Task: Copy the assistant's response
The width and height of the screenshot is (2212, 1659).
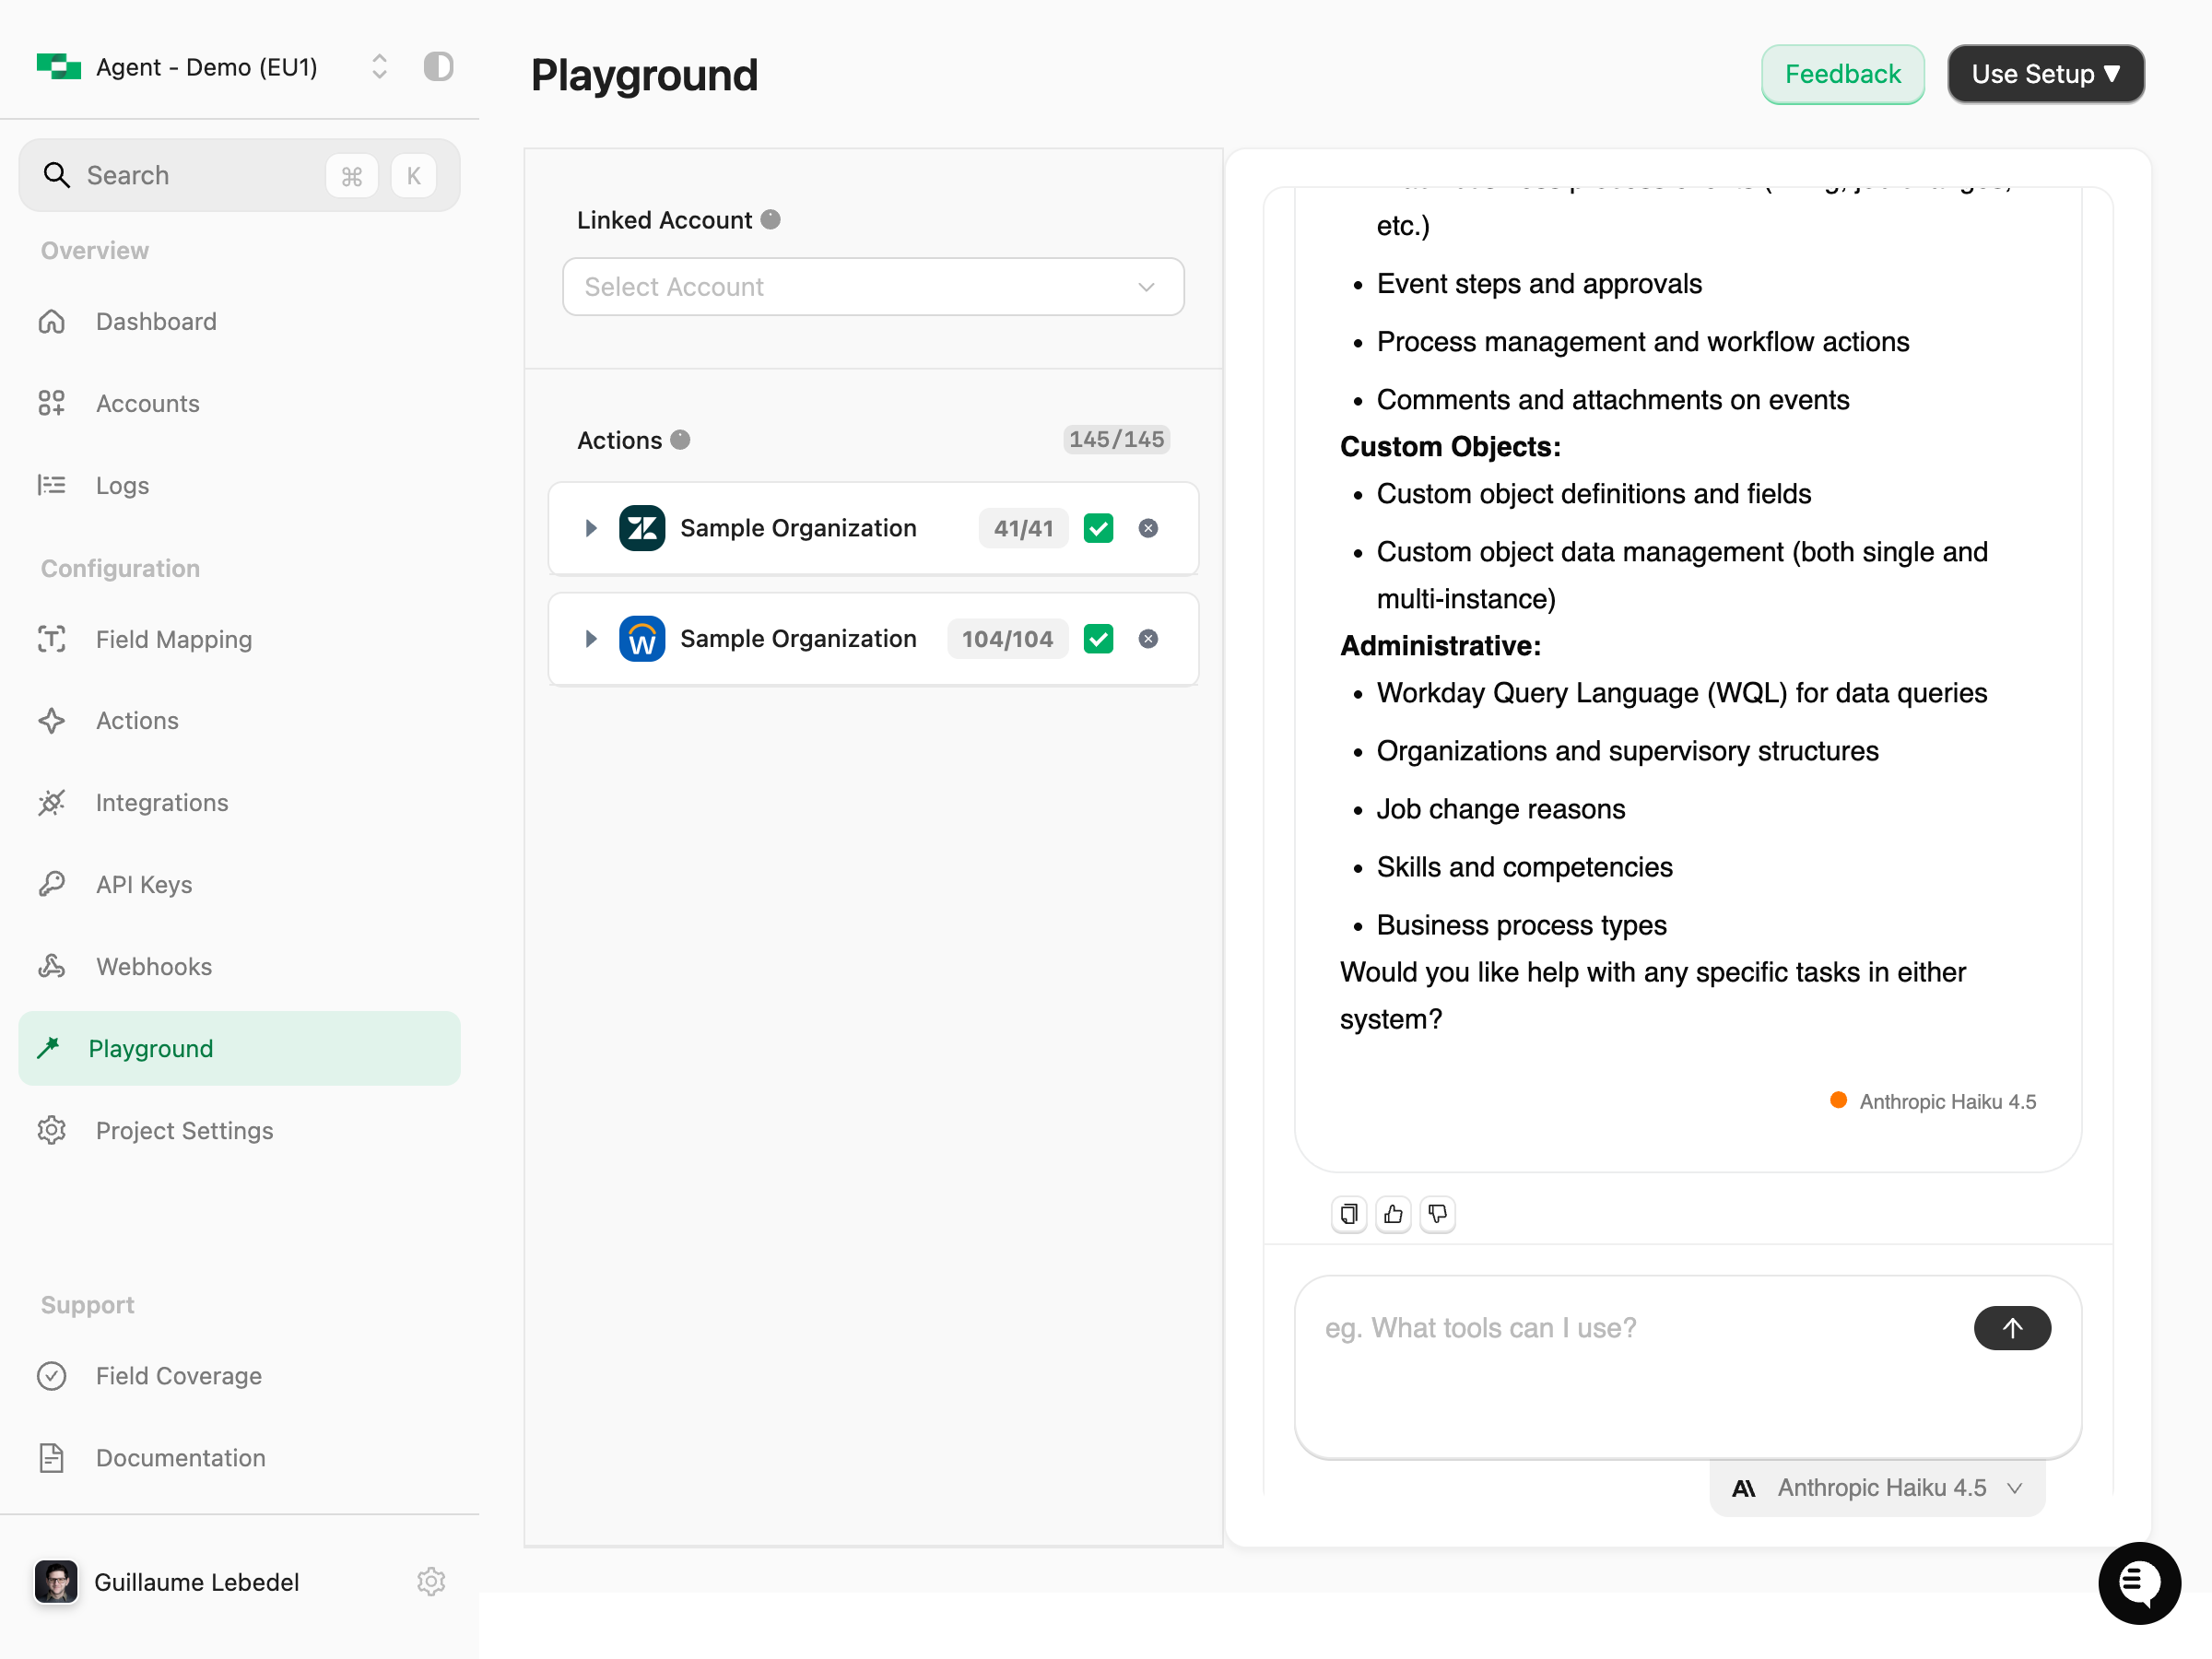Action: 1348,1214
